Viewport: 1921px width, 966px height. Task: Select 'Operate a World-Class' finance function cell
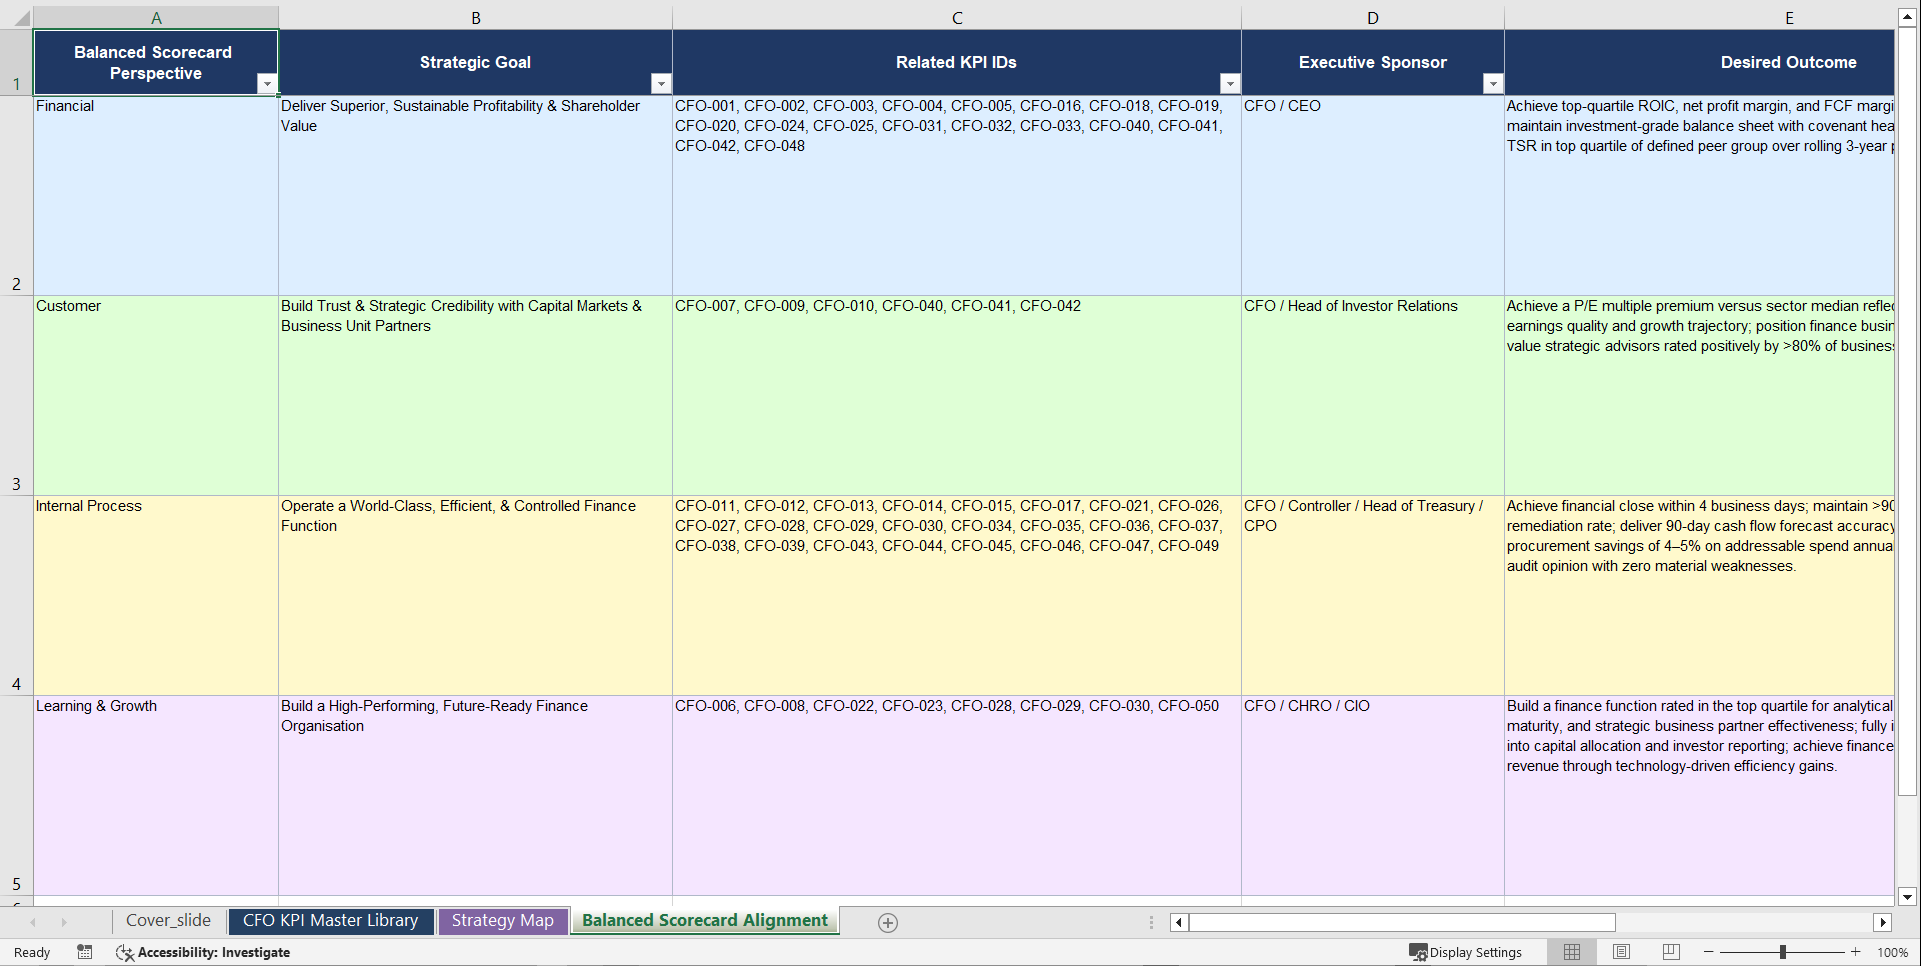[x=475, y=595]
